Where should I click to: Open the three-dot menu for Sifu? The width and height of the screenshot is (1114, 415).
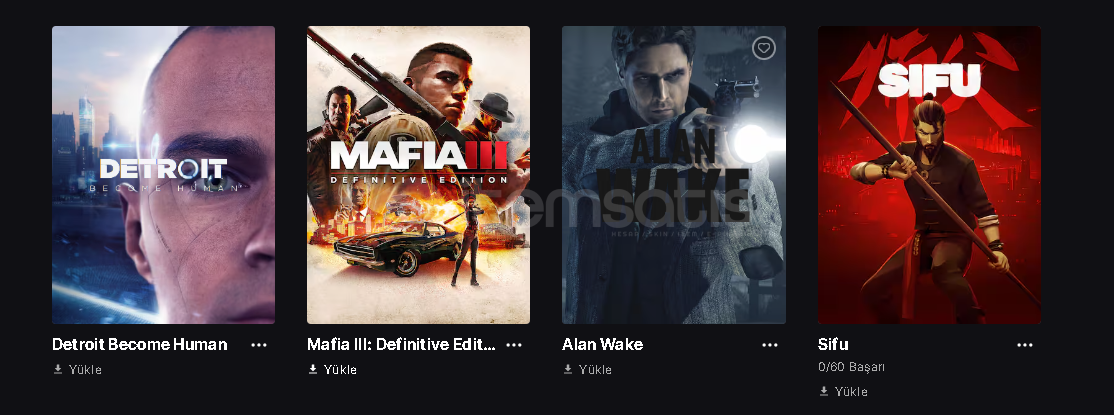tap(1024, 345)
